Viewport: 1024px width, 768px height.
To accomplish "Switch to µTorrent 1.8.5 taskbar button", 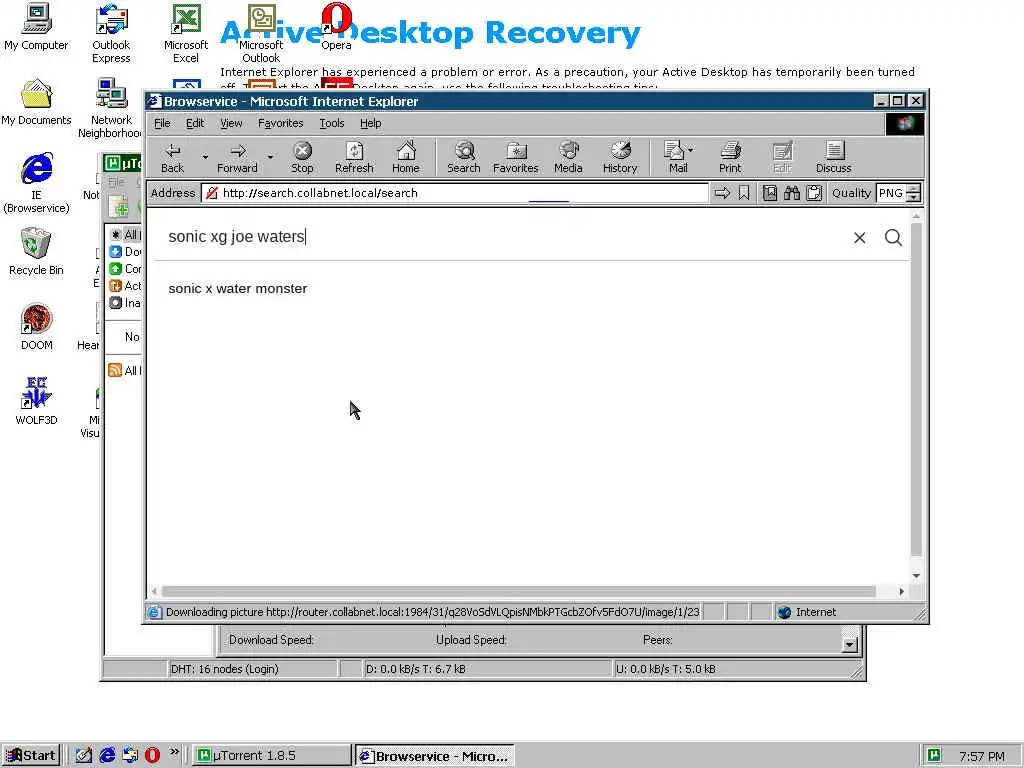I will click(272, 756).
